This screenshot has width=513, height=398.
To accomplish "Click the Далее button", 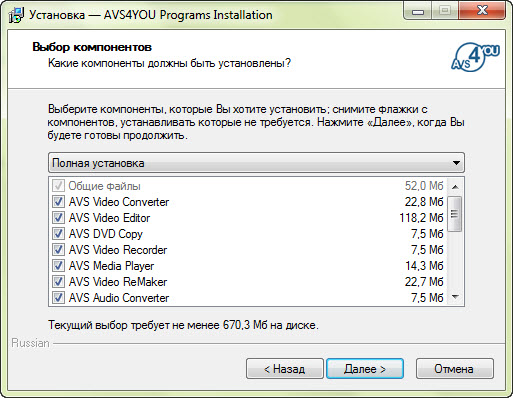I will coord(365,369).
